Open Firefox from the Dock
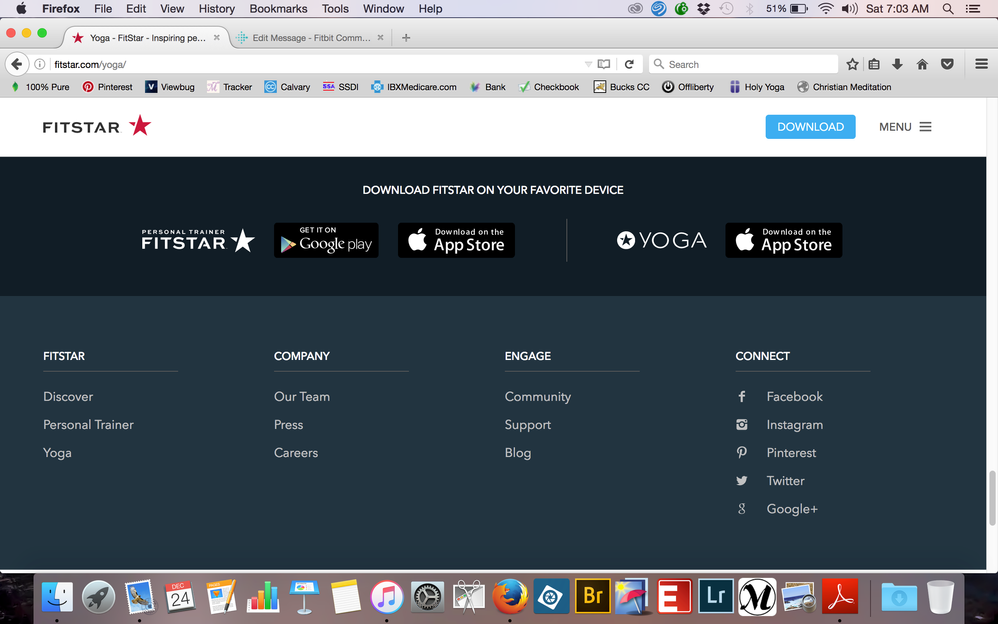Image resolution: width=998 pixels, height=624 pixels. pos(510,597)
